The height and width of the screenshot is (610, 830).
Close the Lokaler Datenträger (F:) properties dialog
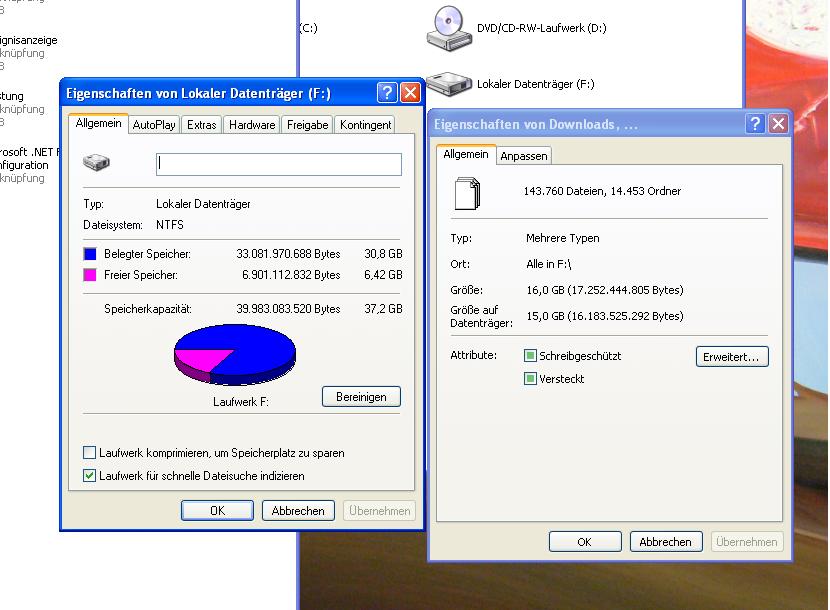410,93
